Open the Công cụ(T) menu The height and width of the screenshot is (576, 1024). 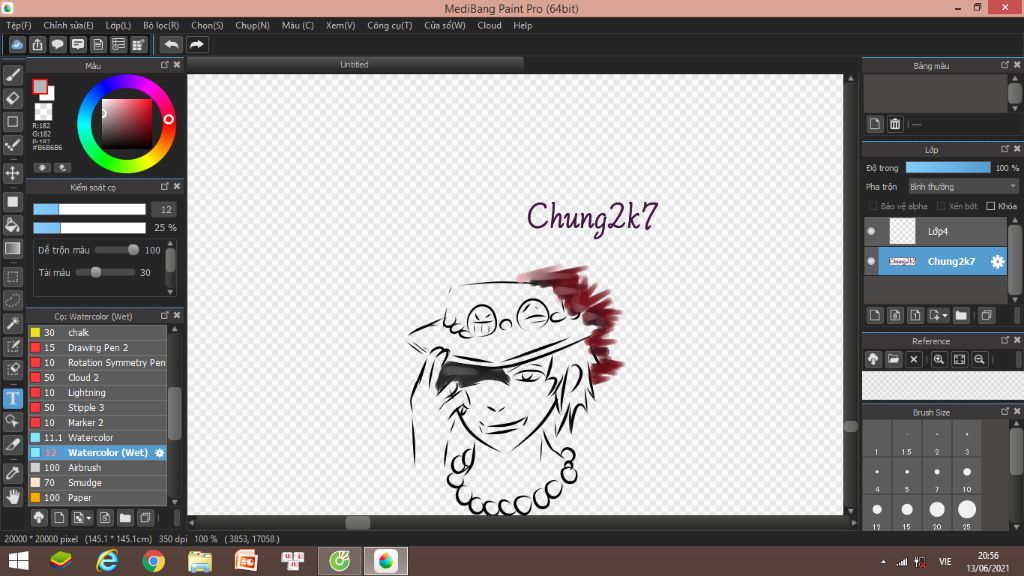pos(390,25)
